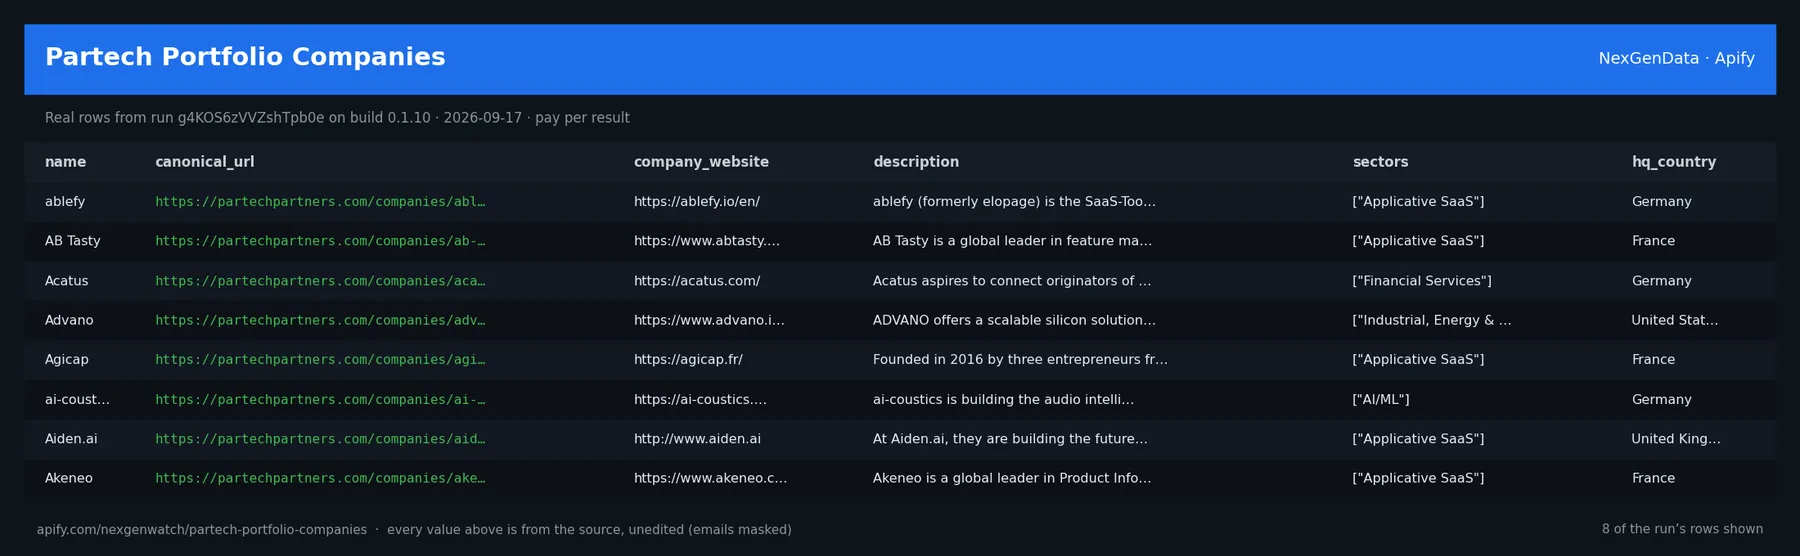Click footer note '8 of the run's rows shown'

point(1682,529)
